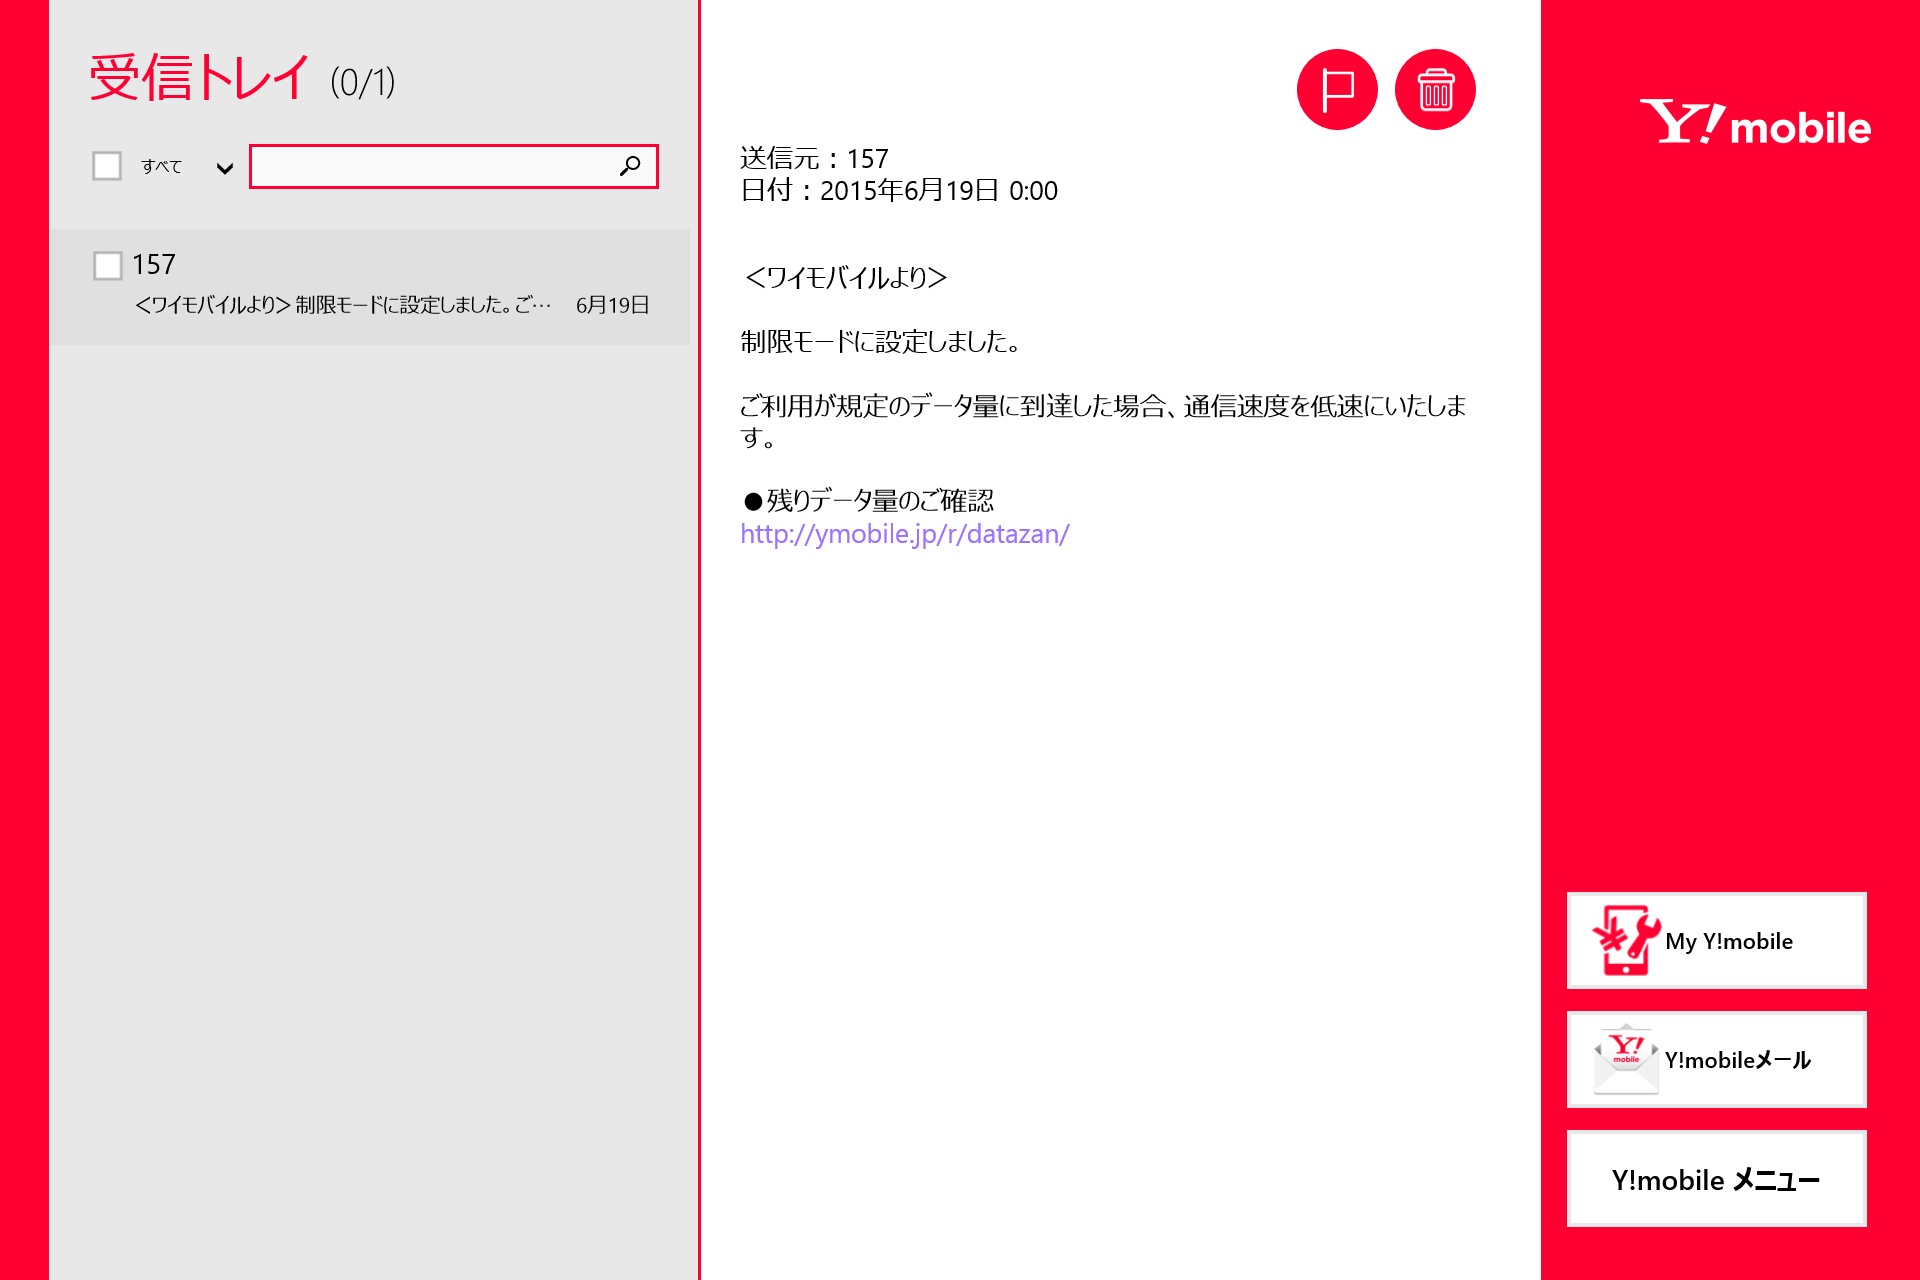Click the すべて filter label

click(161, 167)
